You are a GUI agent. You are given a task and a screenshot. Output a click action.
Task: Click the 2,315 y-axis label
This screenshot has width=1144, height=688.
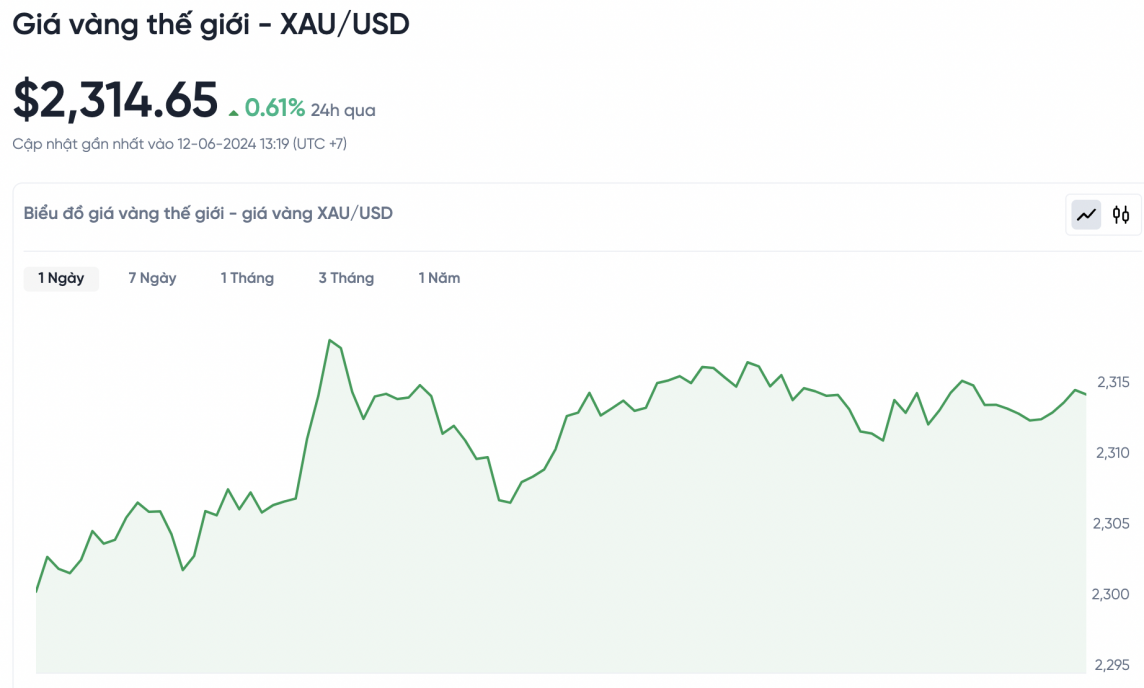[x=1113, y=382]
